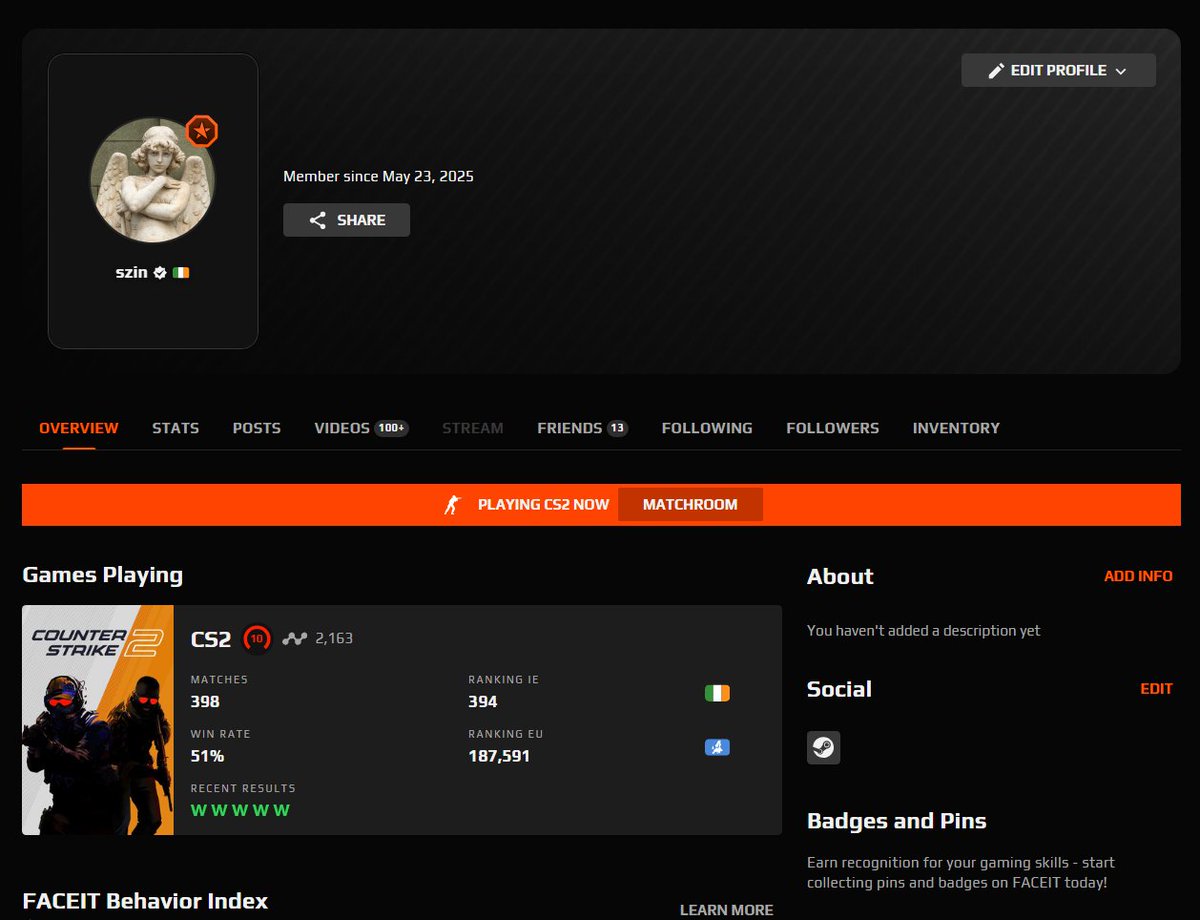
Task: Click the szin username text
Action: 132,272
